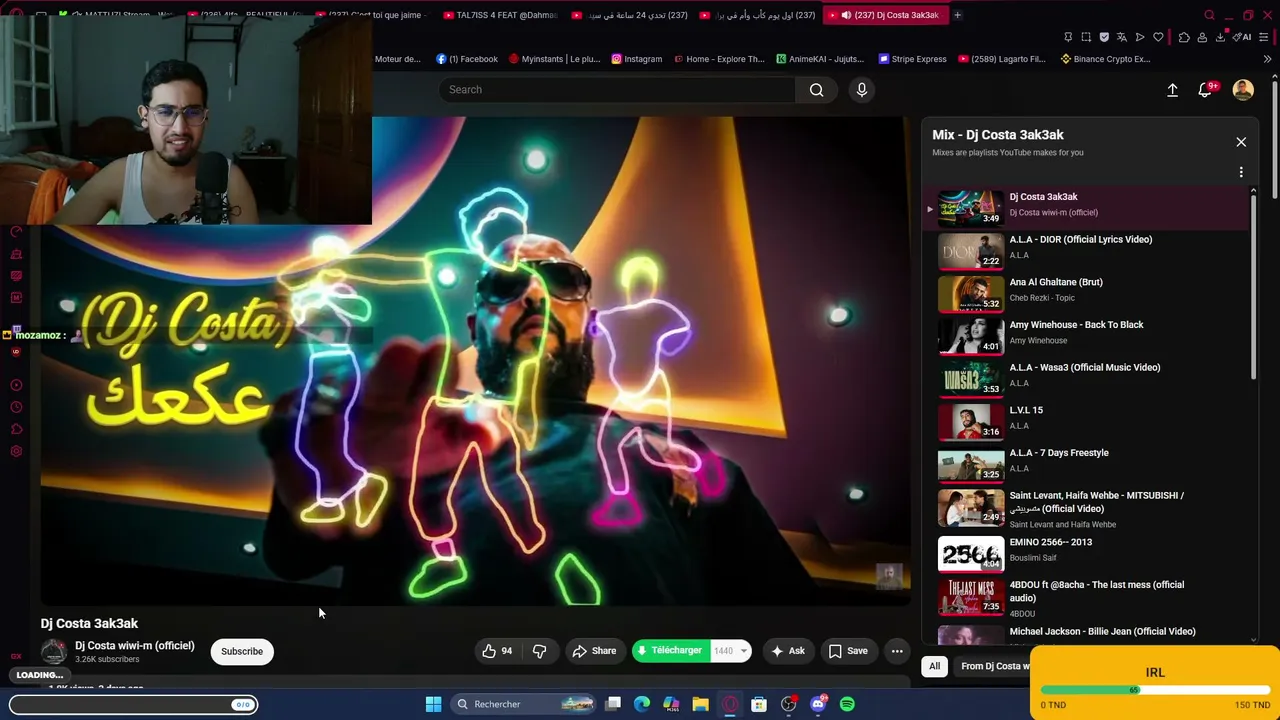The width and height of the screenshot is (1280, 720).
Task: Open a new browser tab
Action: (957, 15)
